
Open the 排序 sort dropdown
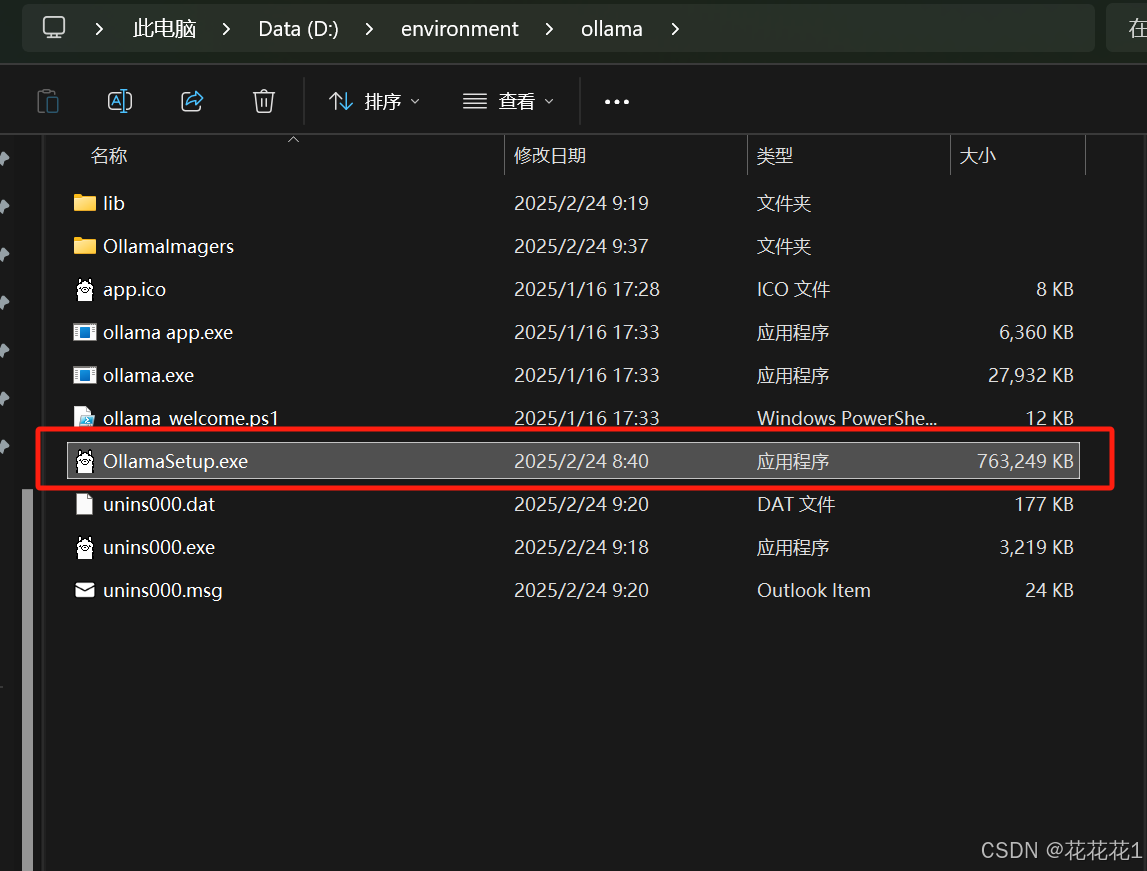pyautogui.click(x=375, y=101)
